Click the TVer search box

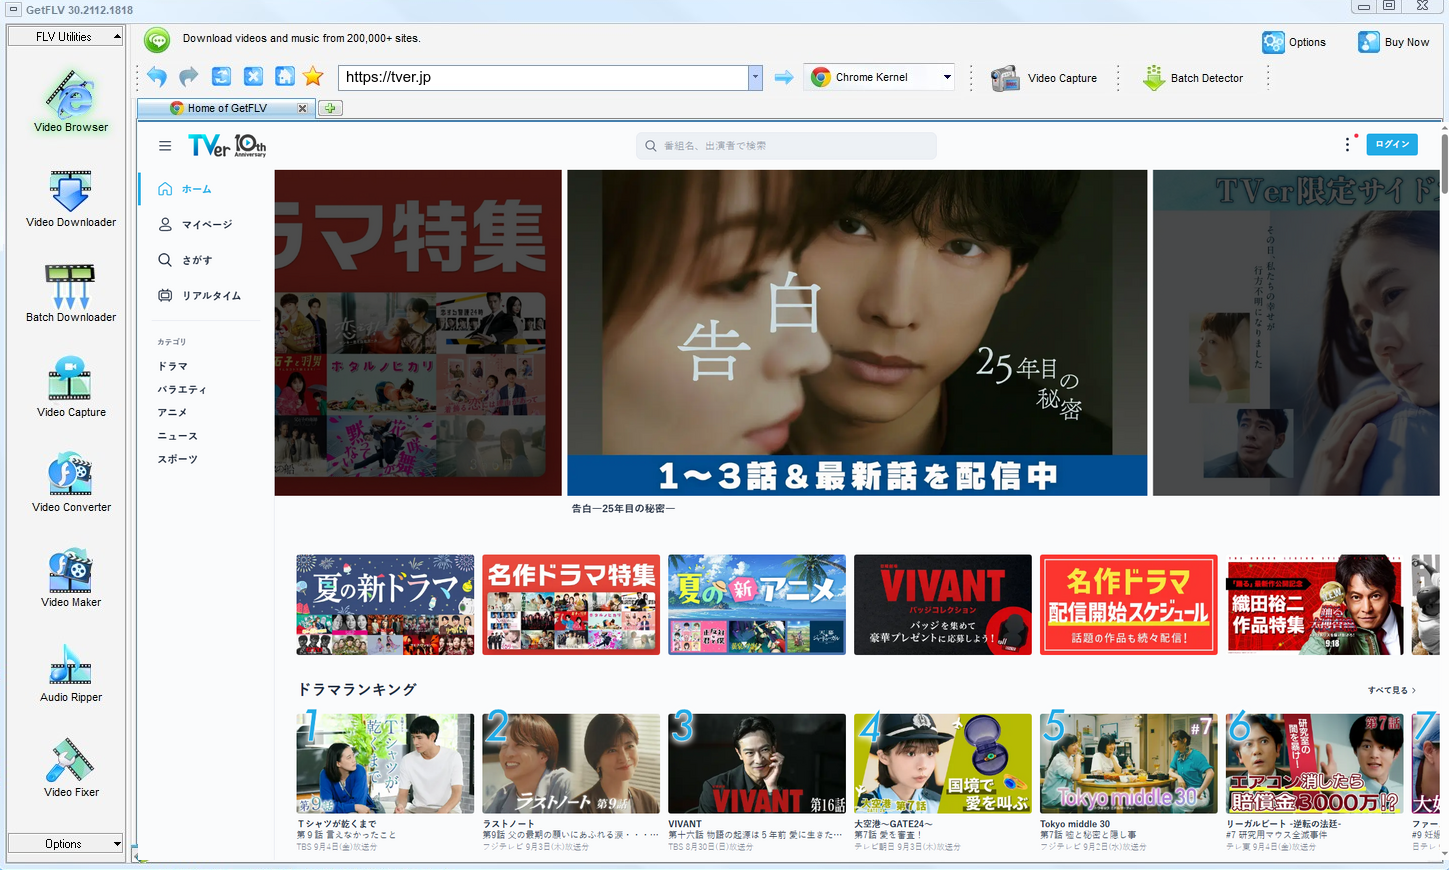pyautogui.click(x=786, y=146)
